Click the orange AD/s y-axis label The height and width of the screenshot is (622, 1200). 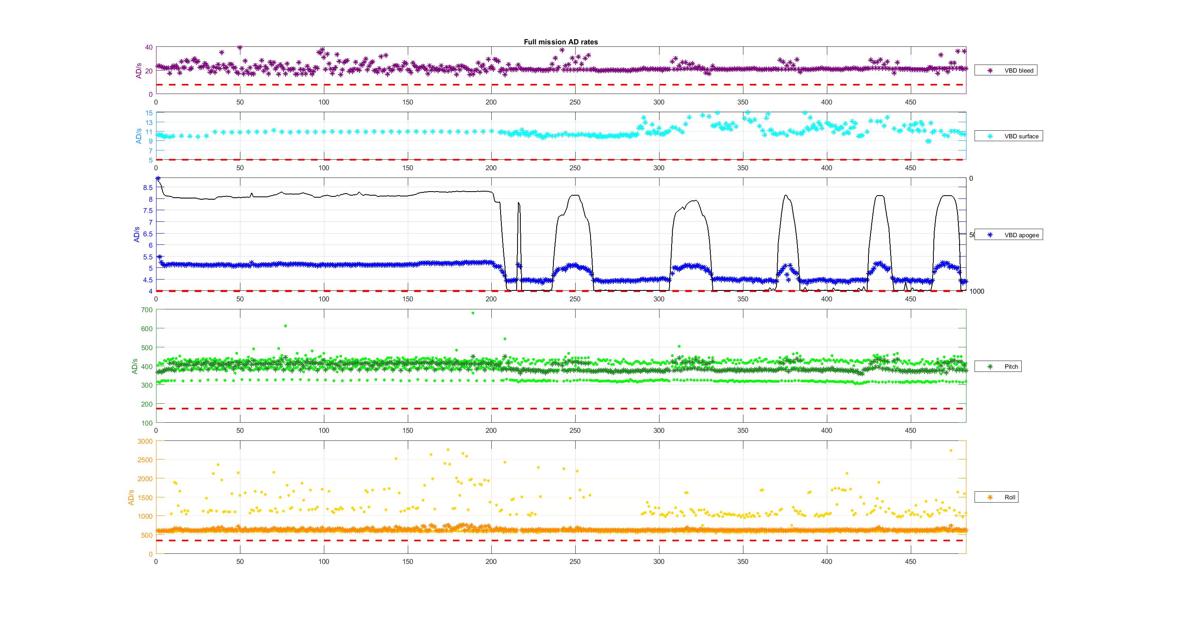pos(129,497)
